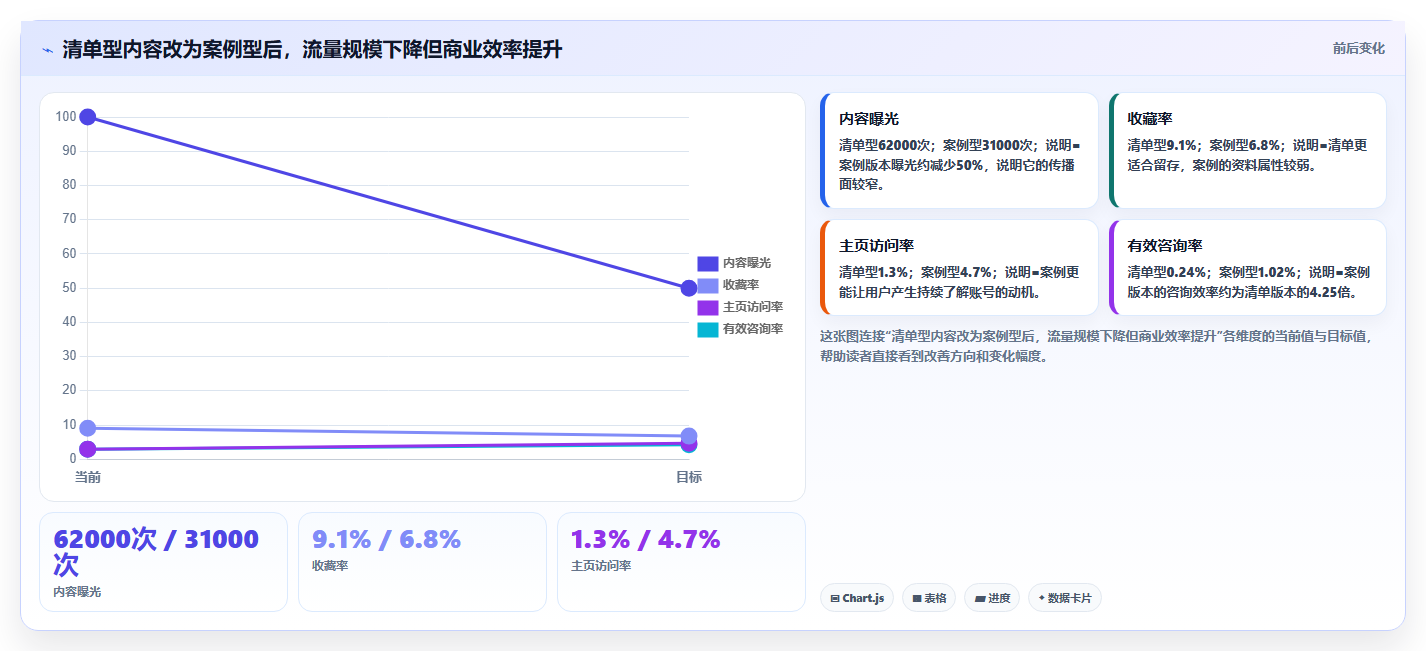Select the 内容曝光 data point at 目标
1426x651 pixels.
(689, 288)
